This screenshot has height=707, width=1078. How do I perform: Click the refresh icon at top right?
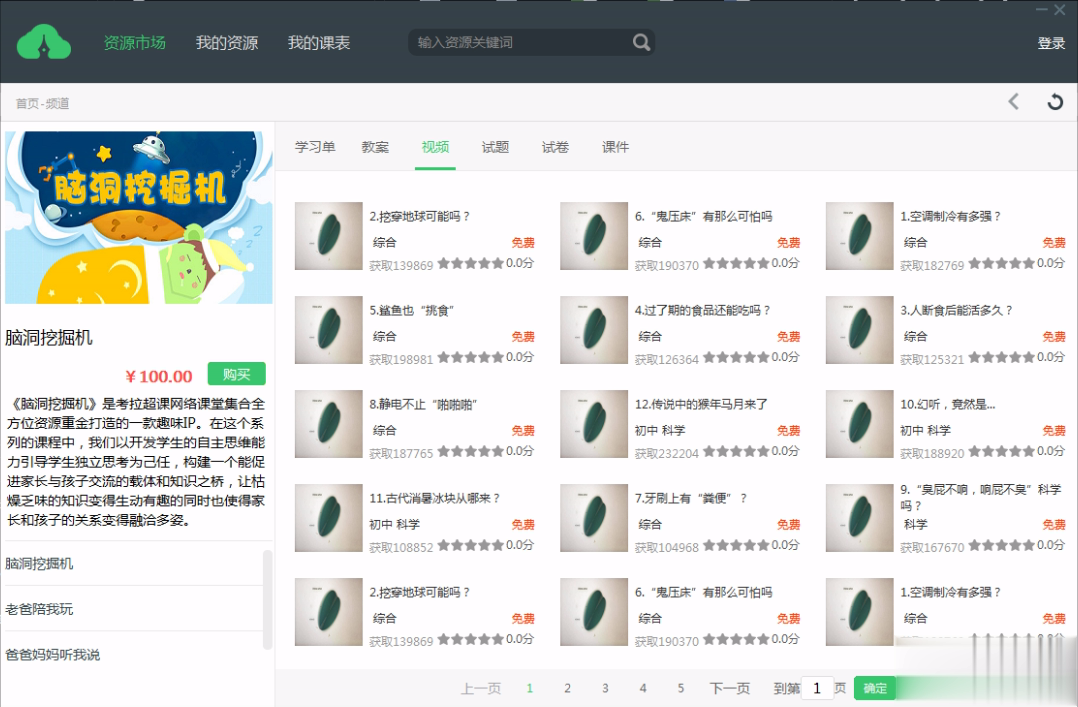(1057, 101)
